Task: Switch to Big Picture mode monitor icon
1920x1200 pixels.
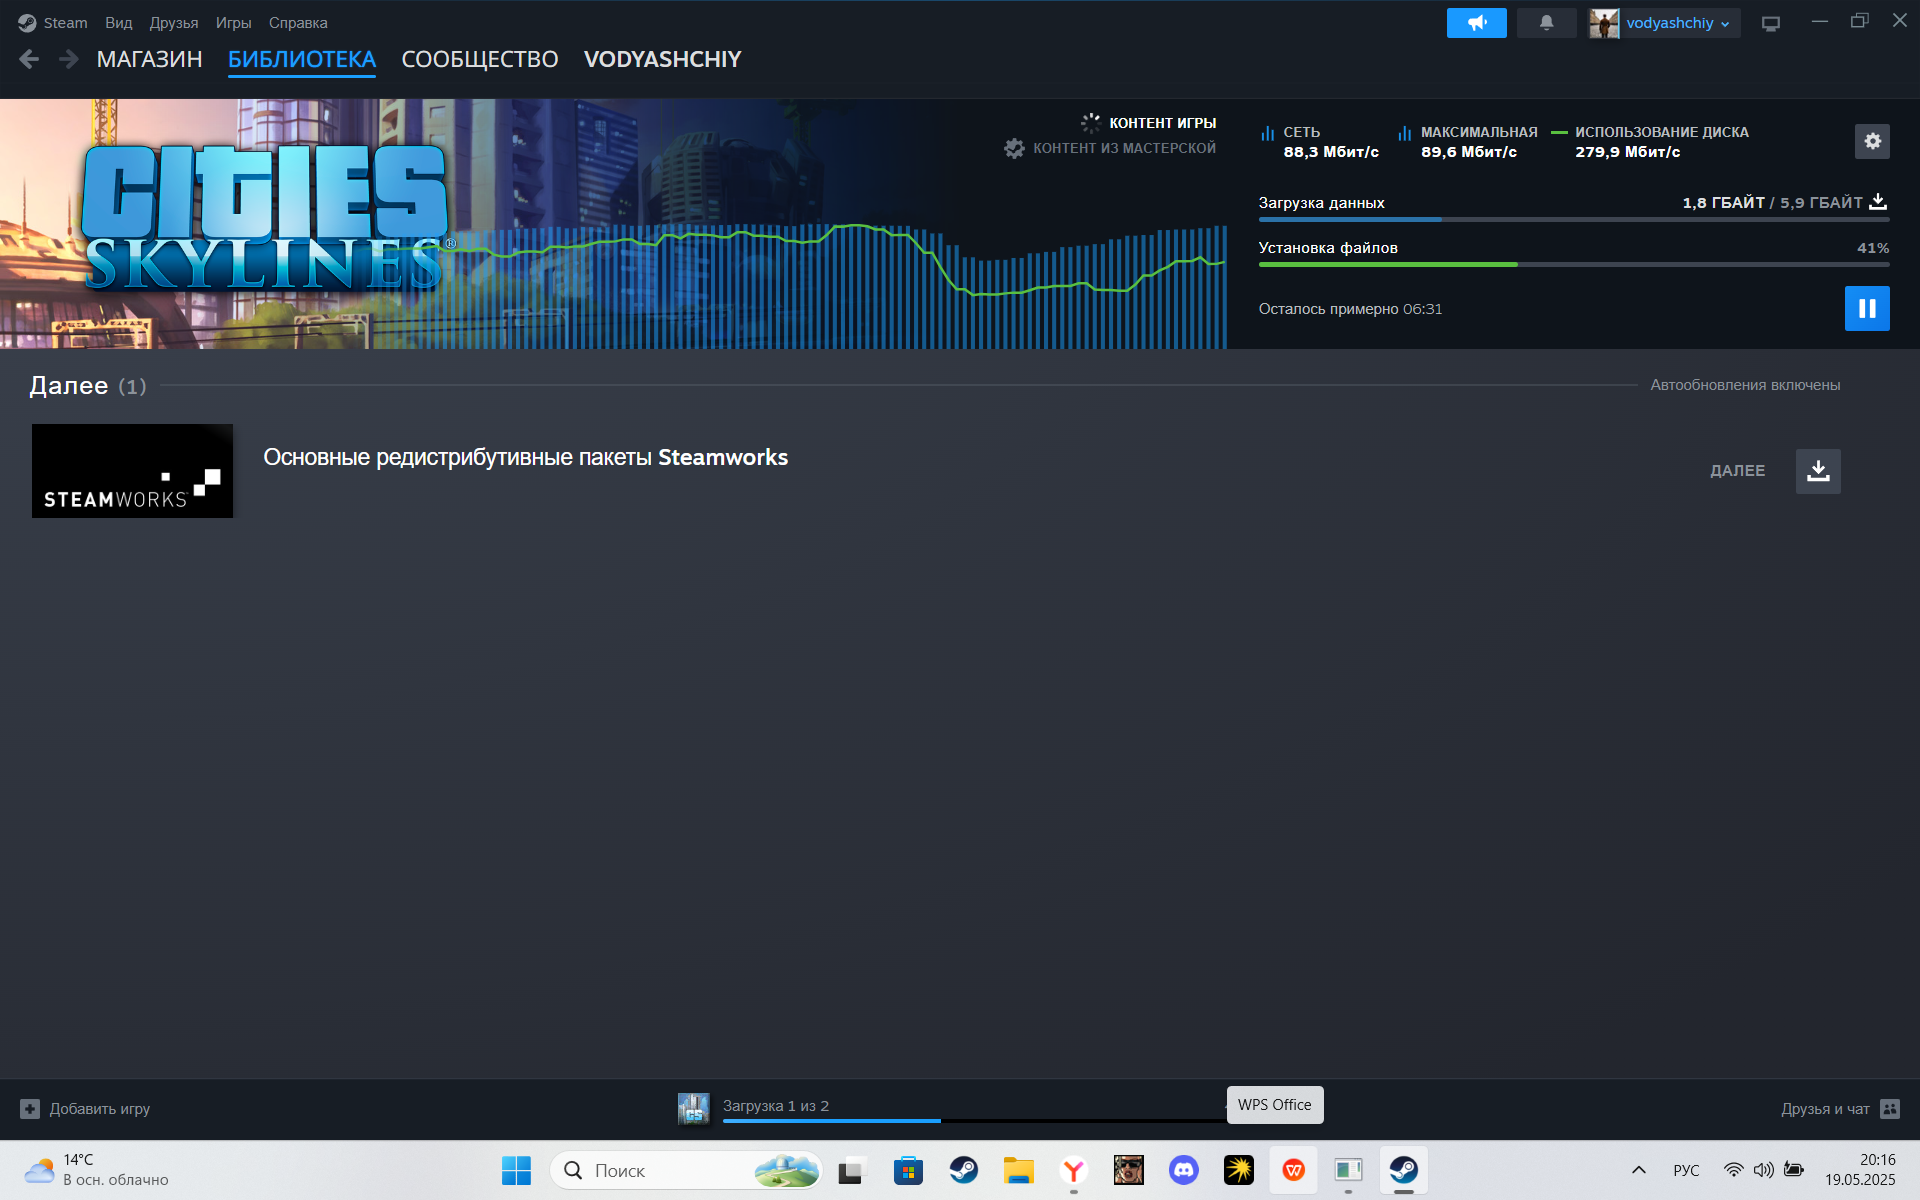Action: point(1771,23)
